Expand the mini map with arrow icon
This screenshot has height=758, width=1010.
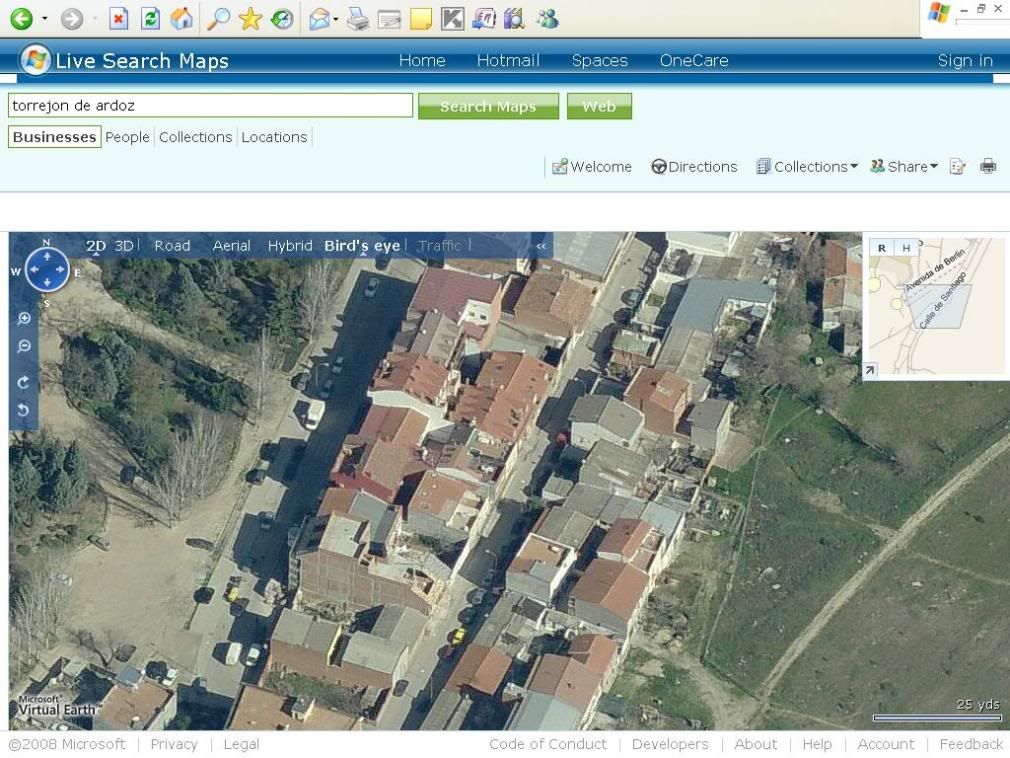coord(870,371)
